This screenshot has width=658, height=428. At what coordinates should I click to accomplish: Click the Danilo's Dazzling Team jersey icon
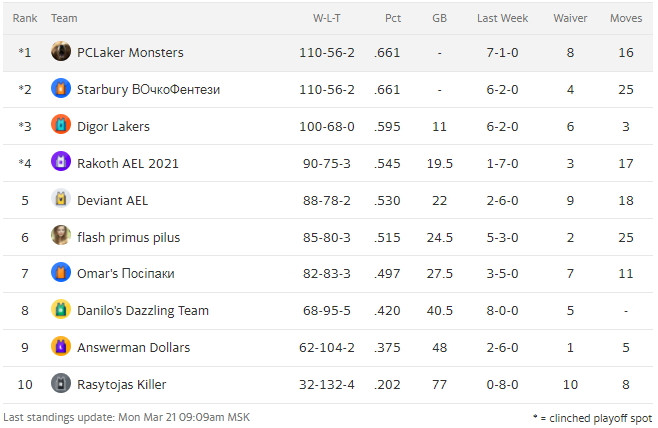[x=61, y=310]
